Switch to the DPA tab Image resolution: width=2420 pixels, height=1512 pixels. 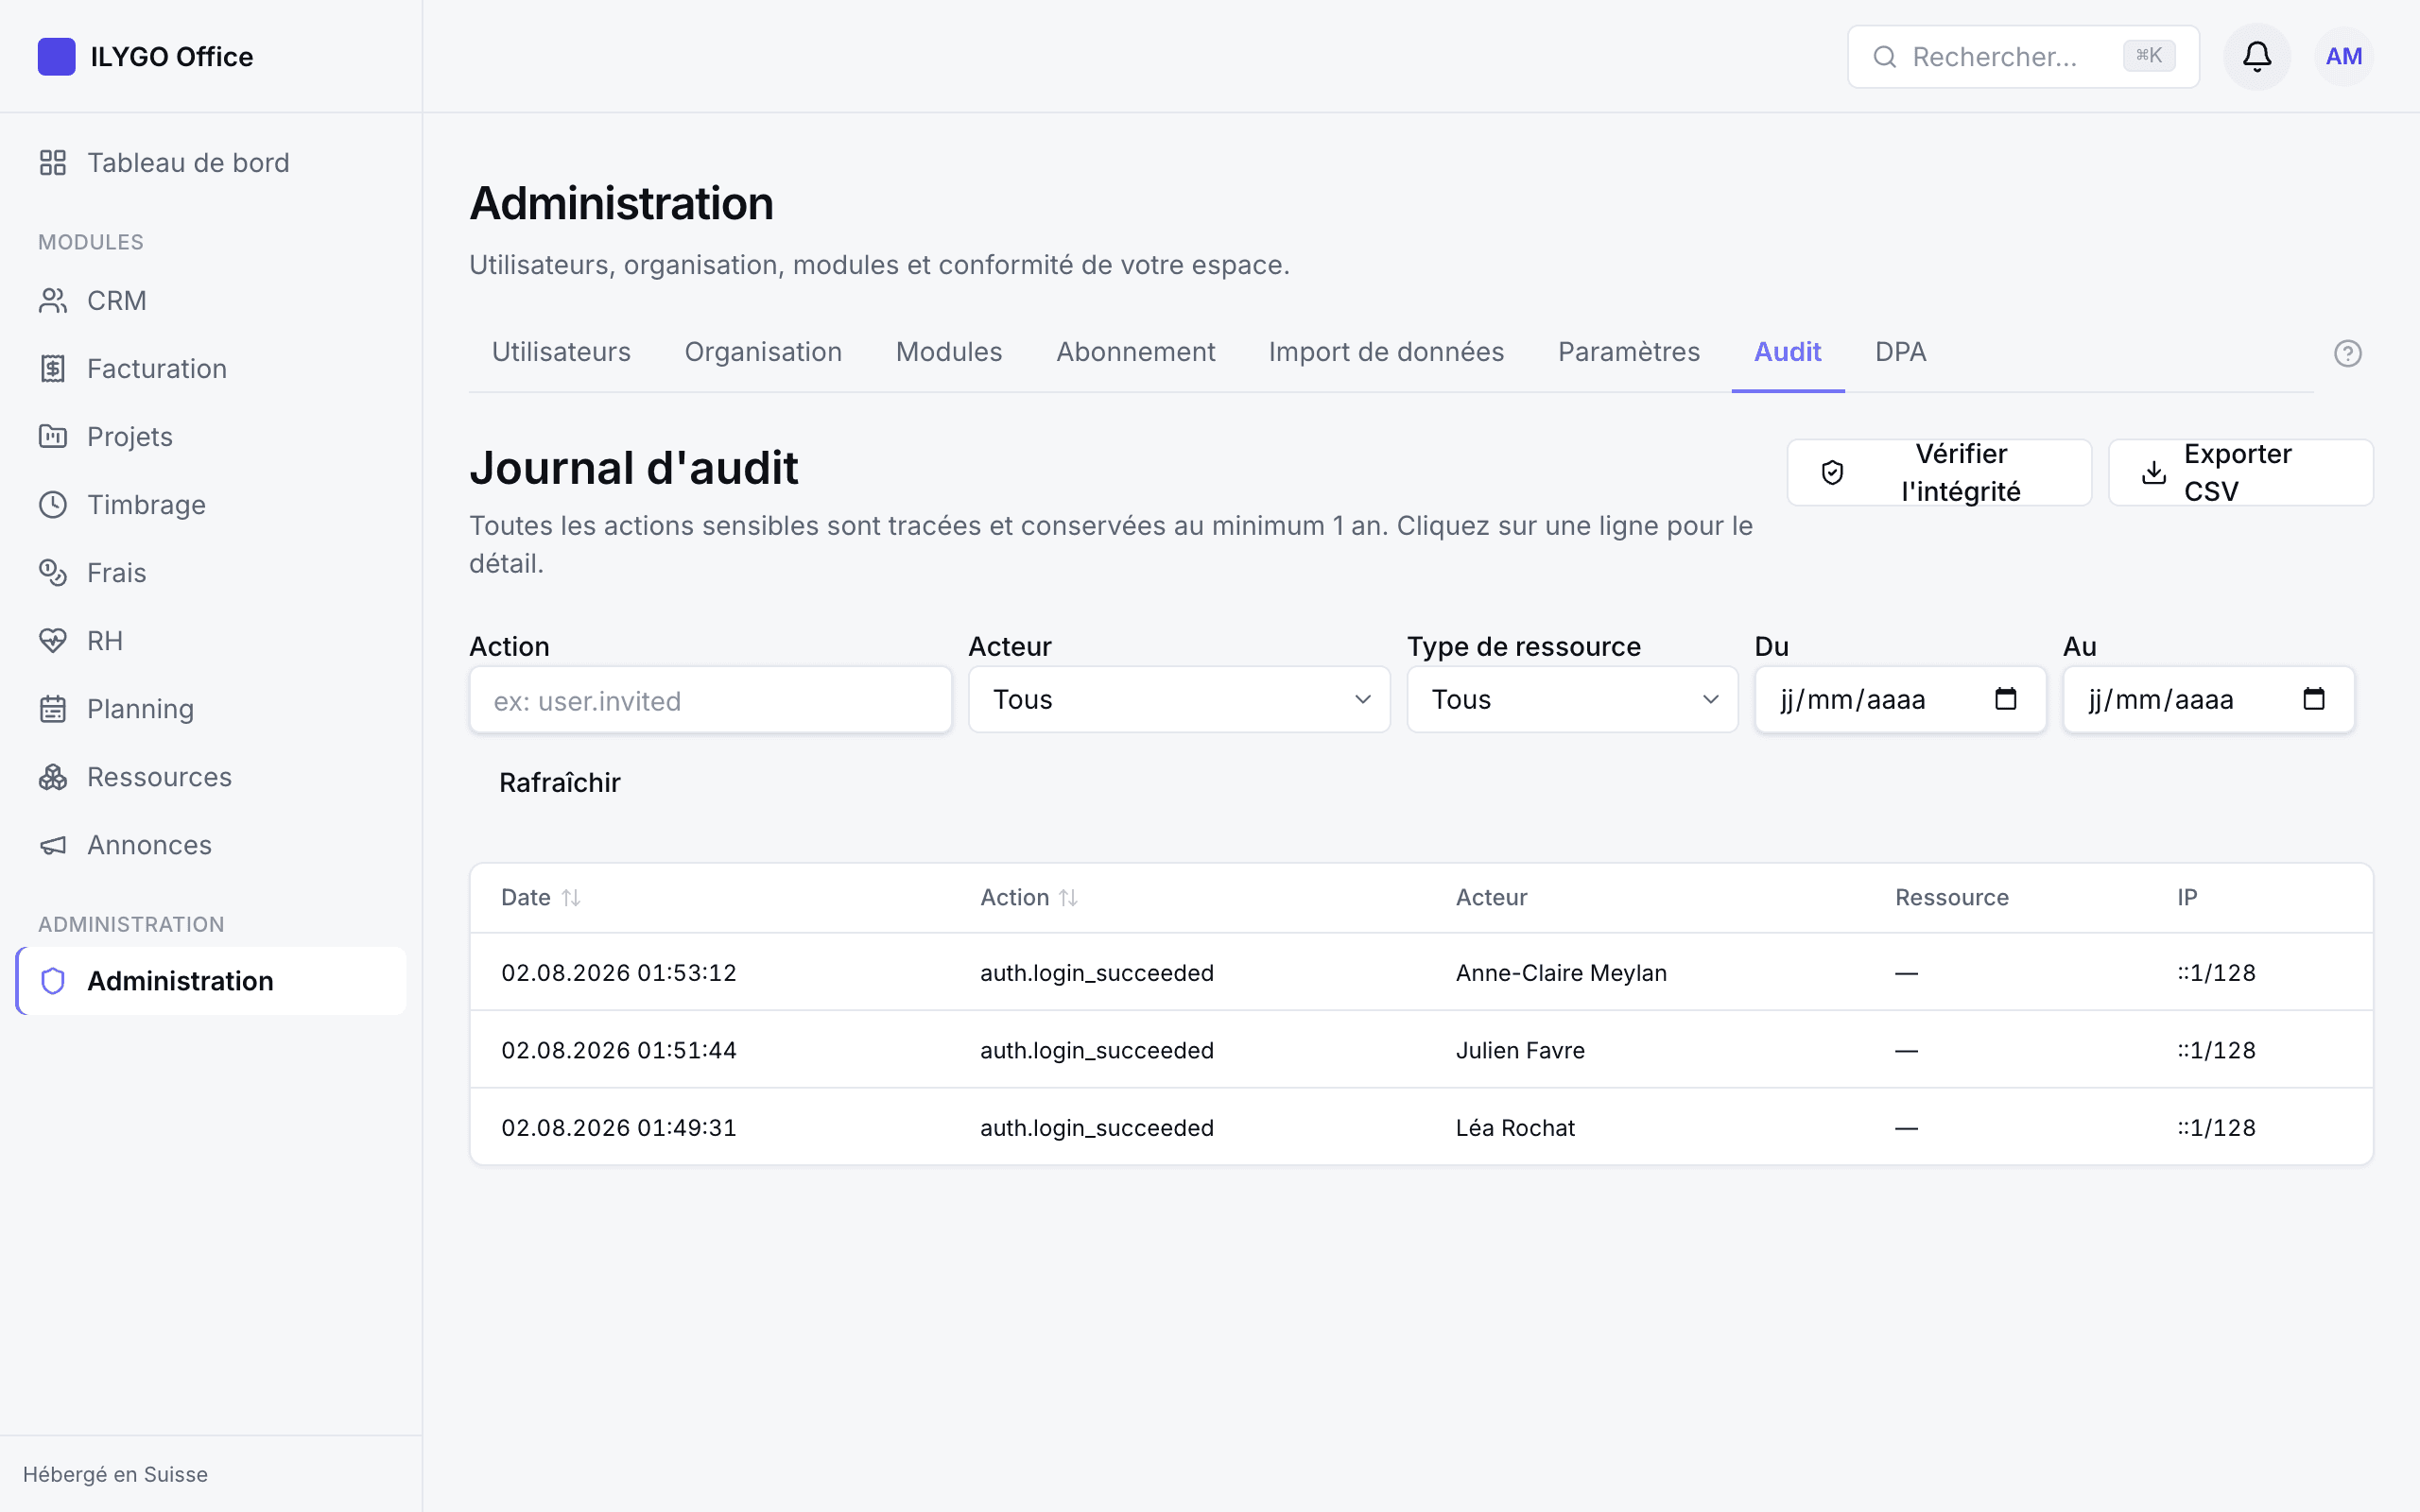[1900, 352]
